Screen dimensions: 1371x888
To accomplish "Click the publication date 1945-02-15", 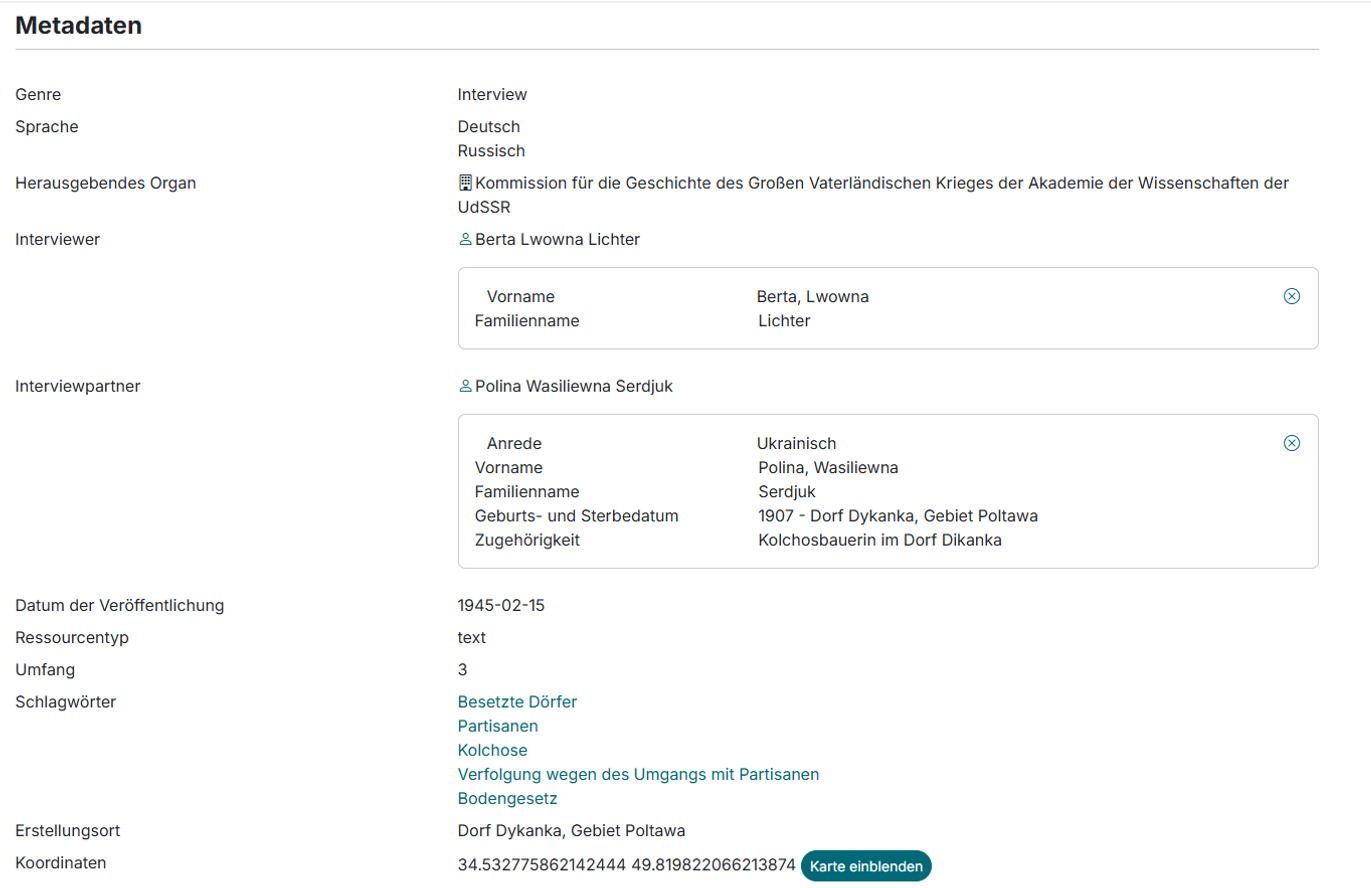I will pos(501,605).
